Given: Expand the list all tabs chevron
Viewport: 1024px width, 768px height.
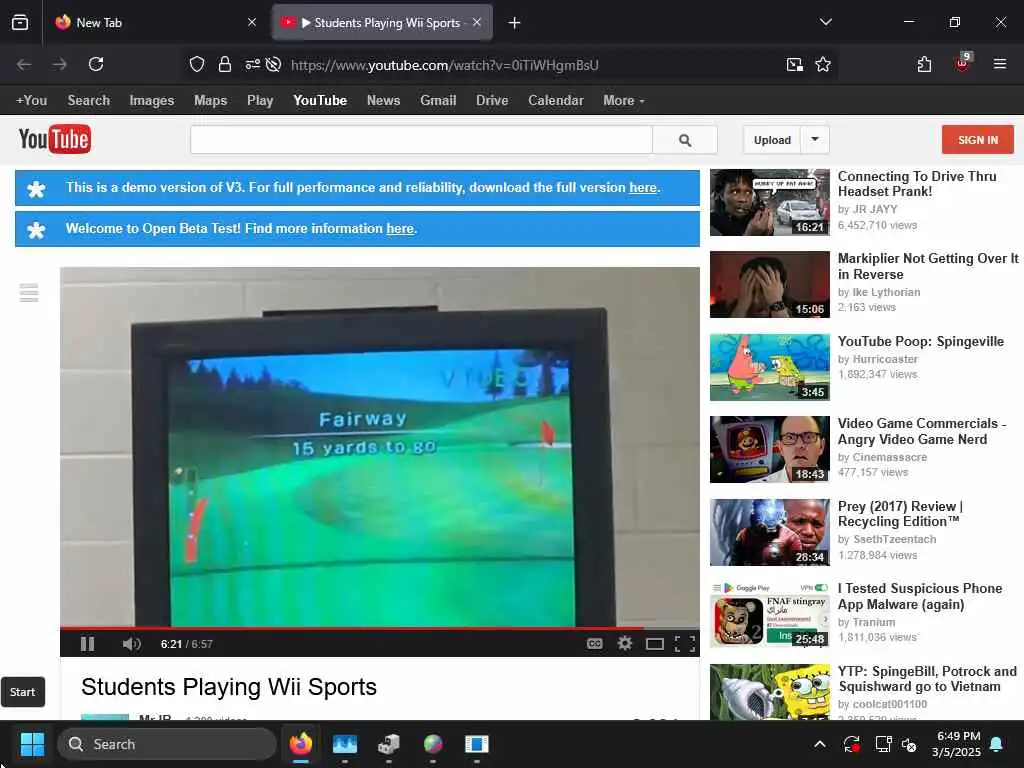Looking at the screenshot, I should (x=825, y=22).
